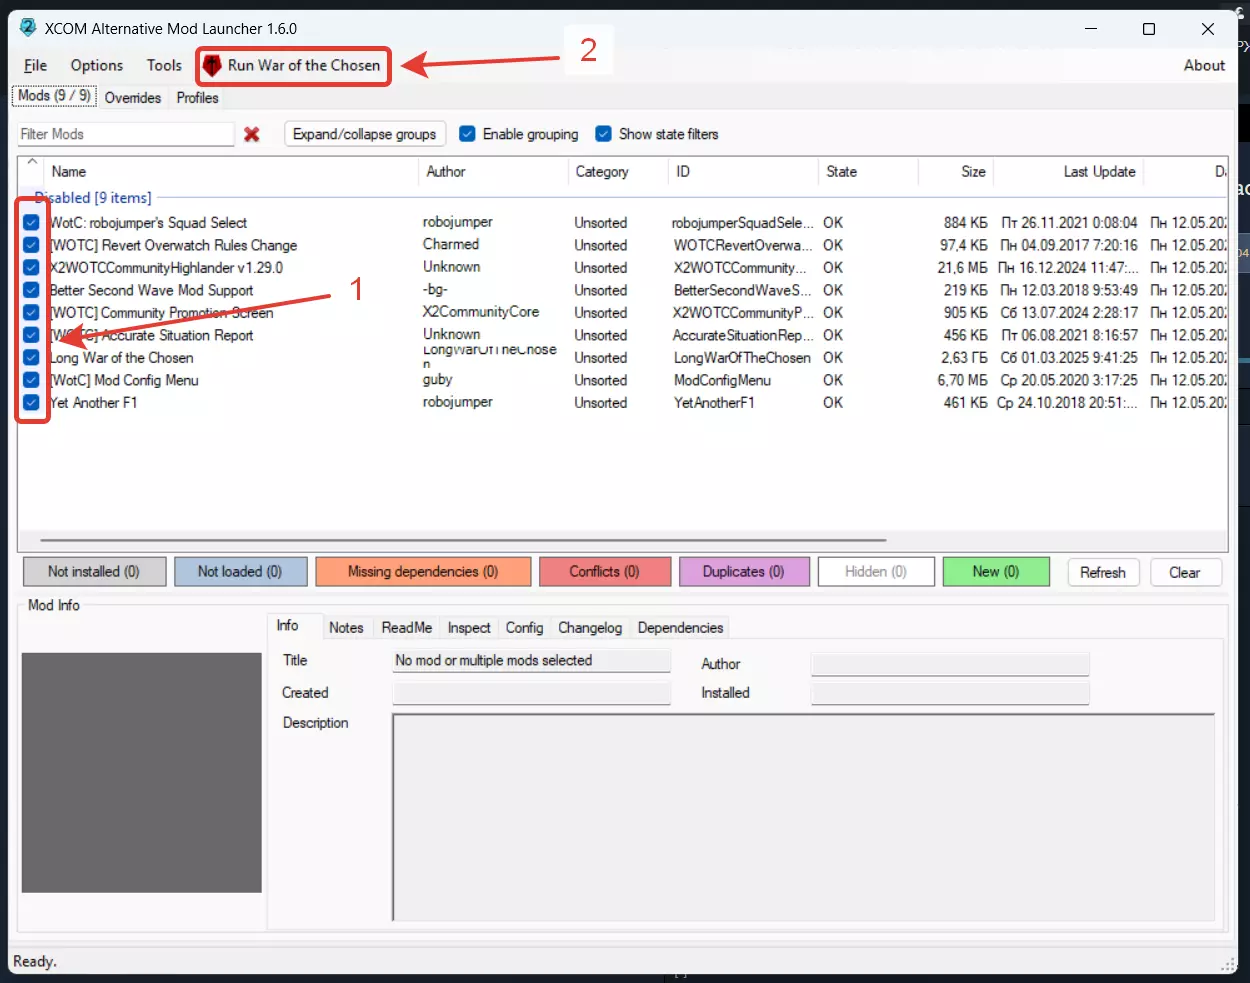The width and height of the screenshot is (1250, 983).
Task: Click the Filter Mods input field
Action: pos(125,134)
